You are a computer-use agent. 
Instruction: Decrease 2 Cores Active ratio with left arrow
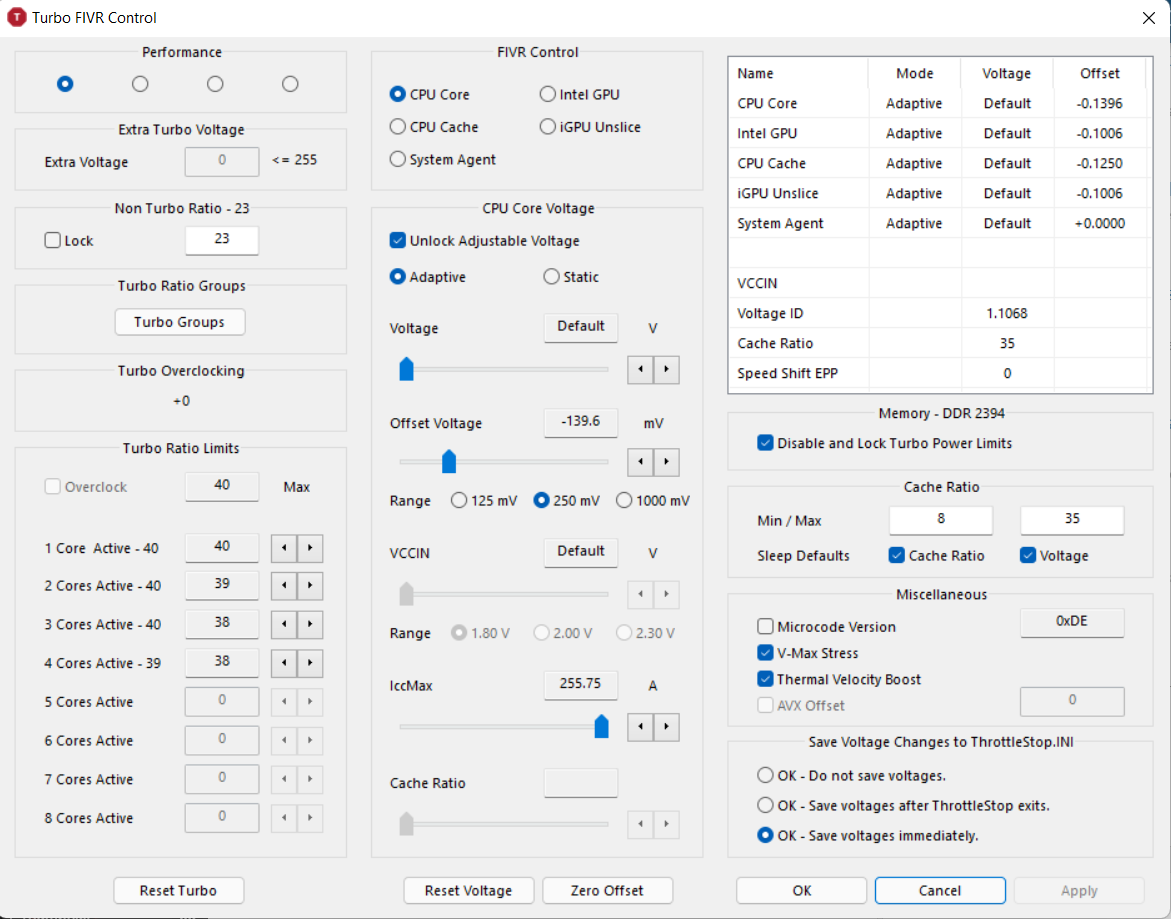point(284,585)
